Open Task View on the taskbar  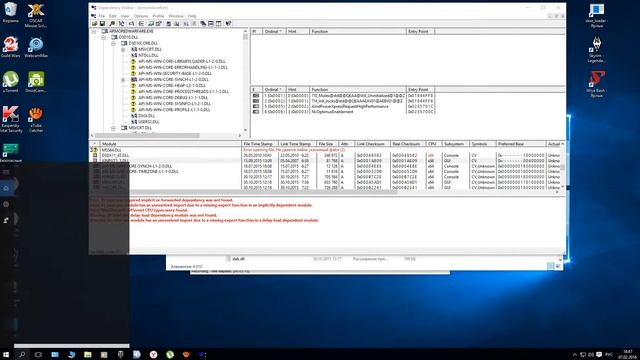click(38, 354)
